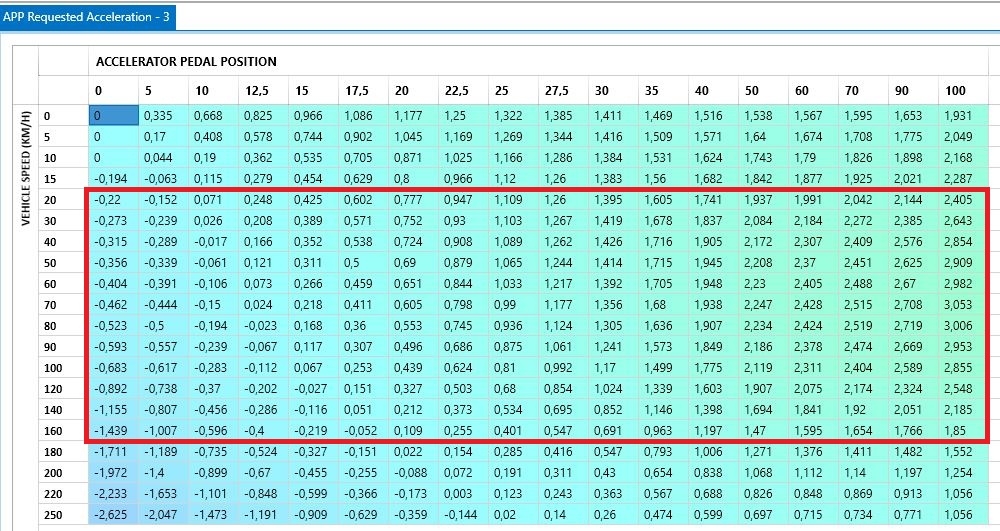
Task: Select cell 2,854 in speed 40 row
Action: (x=963, y=242)
